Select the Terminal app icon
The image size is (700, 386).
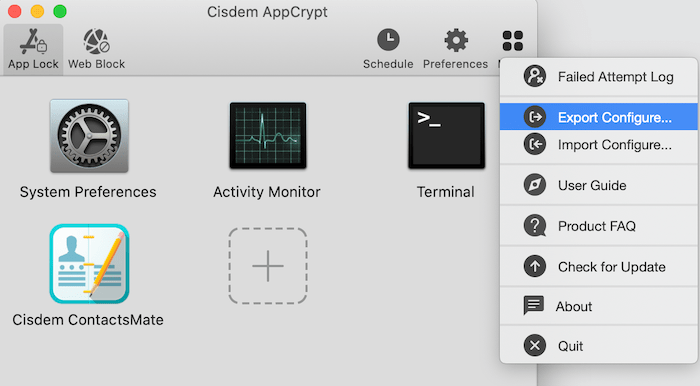446,136
